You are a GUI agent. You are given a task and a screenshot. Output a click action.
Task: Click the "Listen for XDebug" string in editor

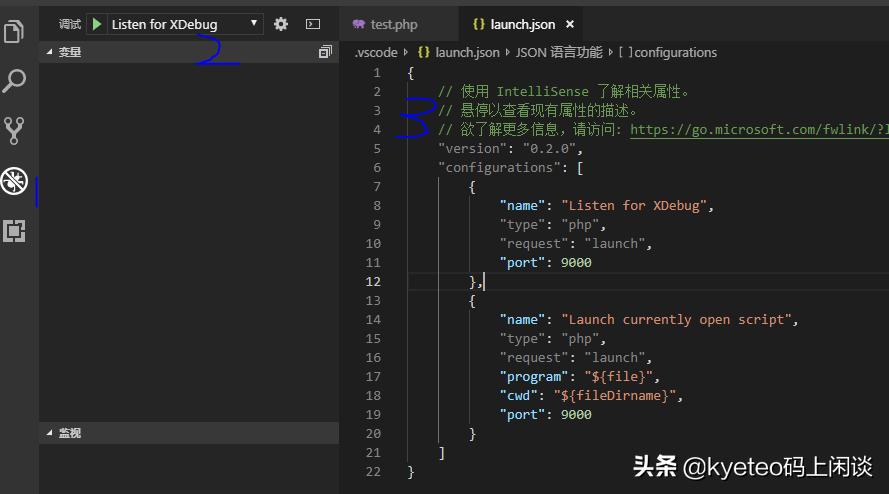[634, 205]
